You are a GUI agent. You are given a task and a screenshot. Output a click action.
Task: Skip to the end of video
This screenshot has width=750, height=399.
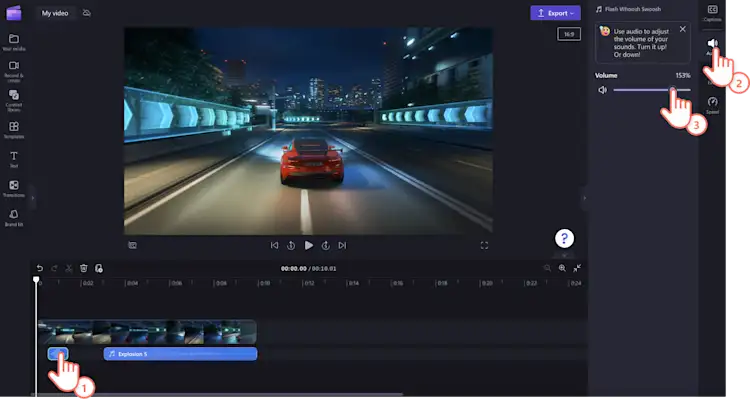tap(342, 245)
